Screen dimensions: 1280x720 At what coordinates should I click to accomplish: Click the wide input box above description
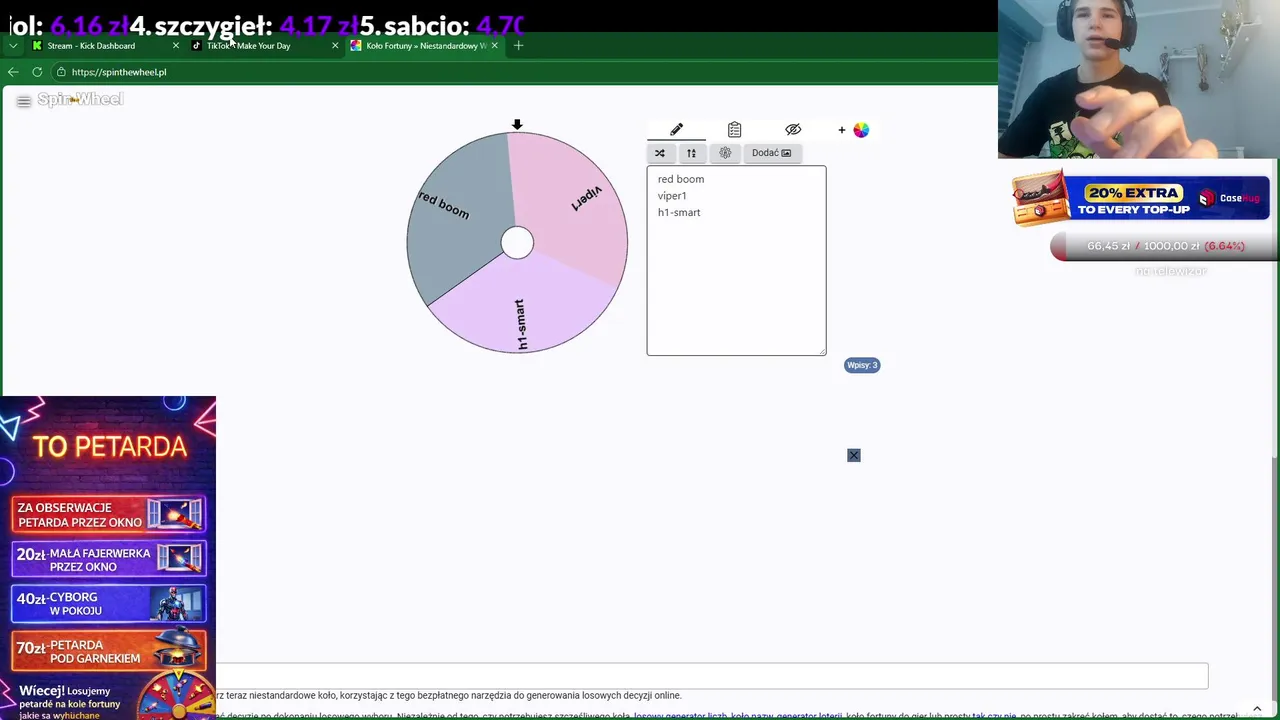[712, 676]
